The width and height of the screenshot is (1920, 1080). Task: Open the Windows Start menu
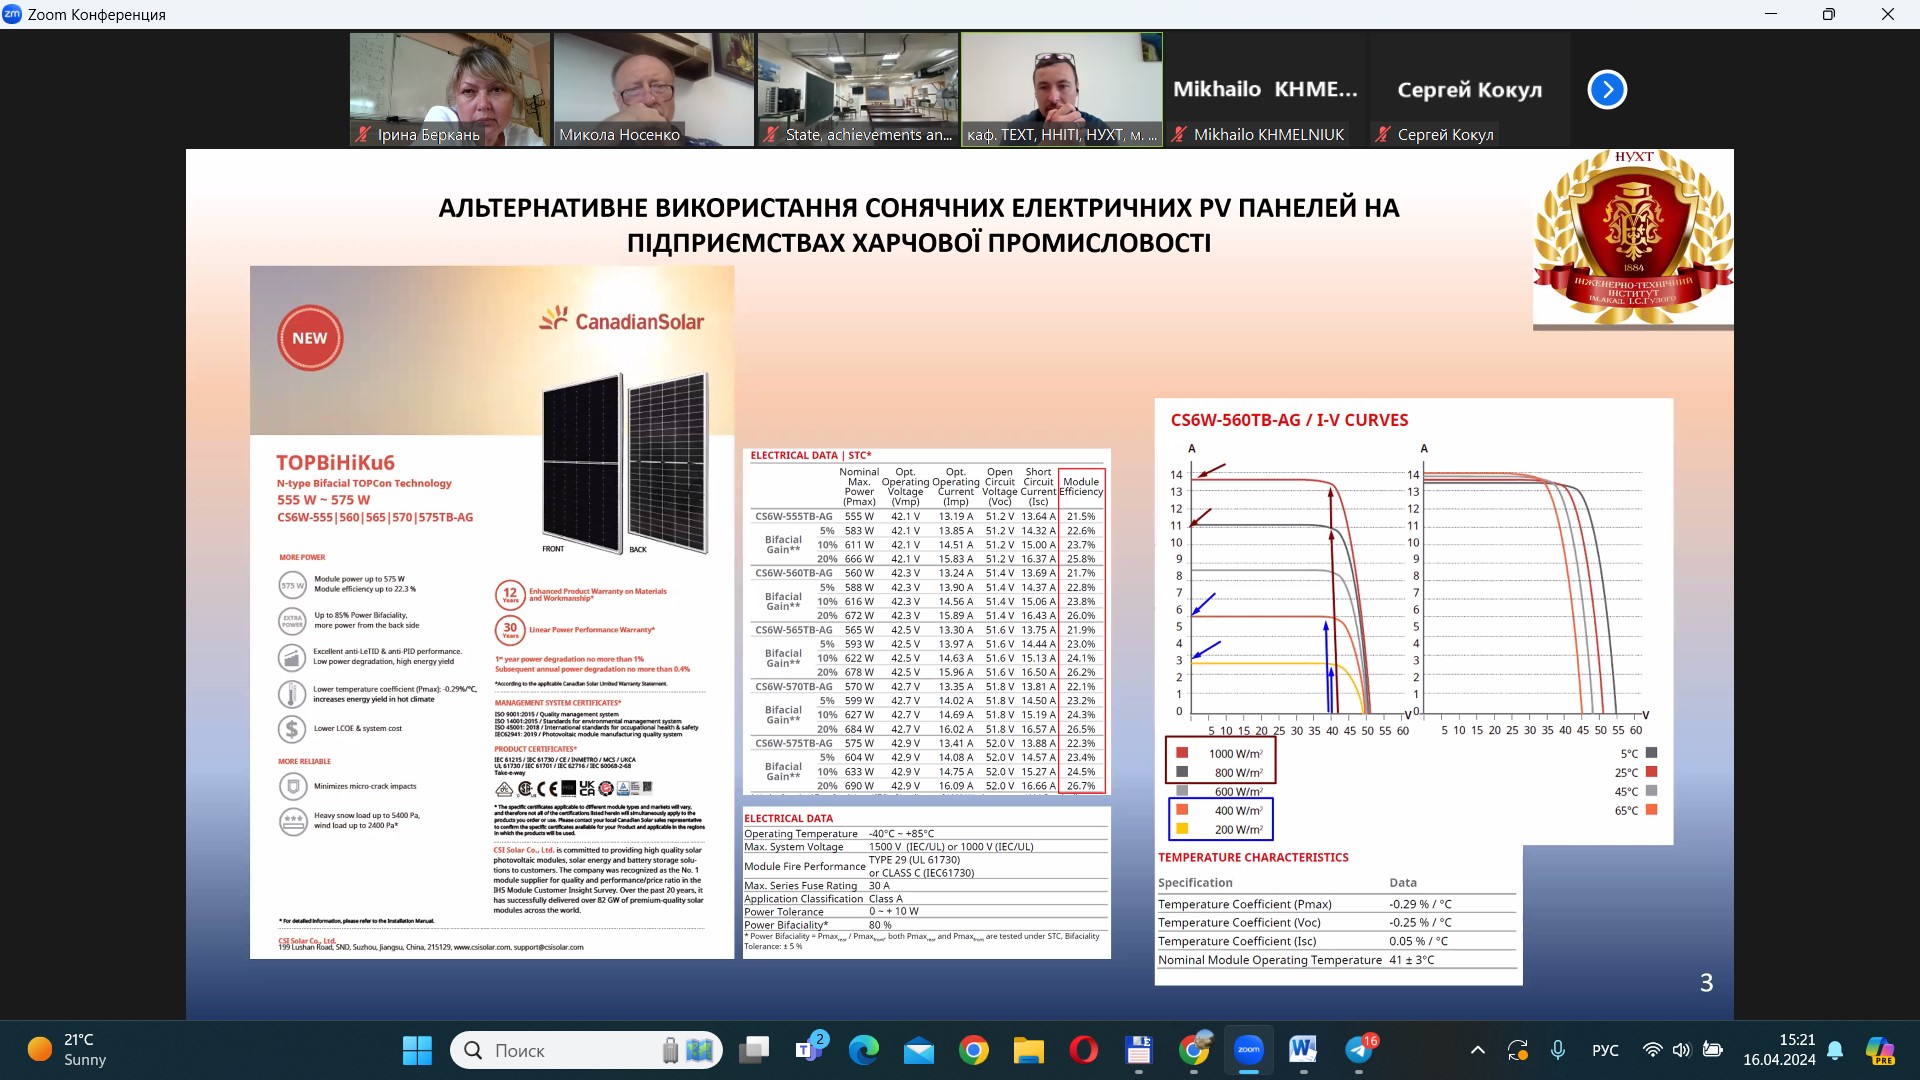417,1050
